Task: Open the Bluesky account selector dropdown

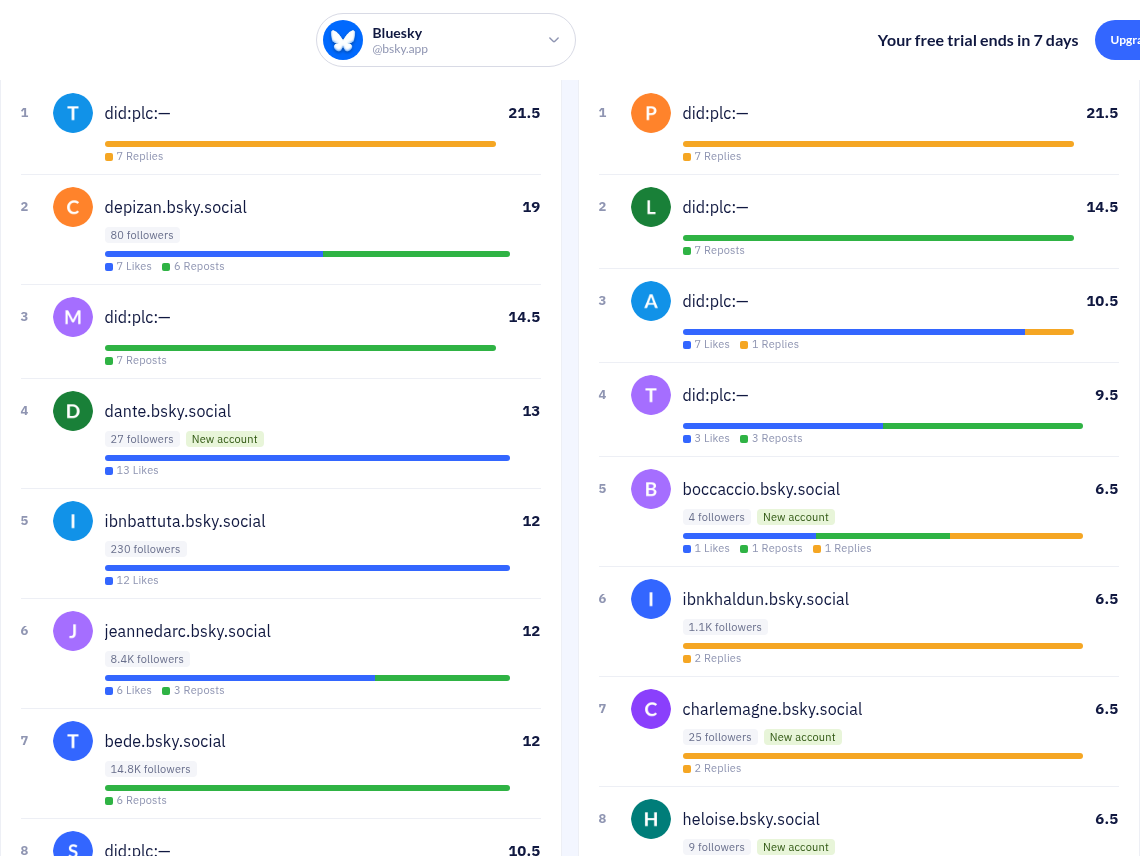Action: click(446, 40)
